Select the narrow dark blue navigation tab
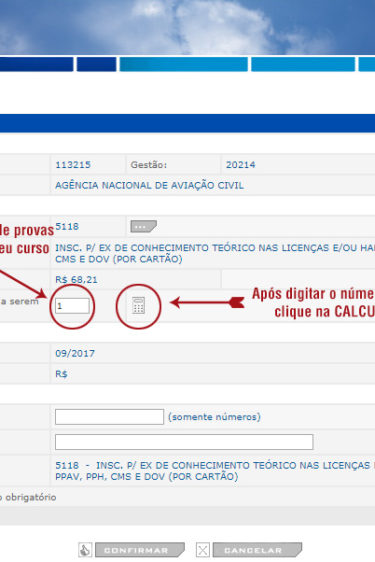Screen dimensions: 375x562 pyautogui.click(x=96, y=64)
